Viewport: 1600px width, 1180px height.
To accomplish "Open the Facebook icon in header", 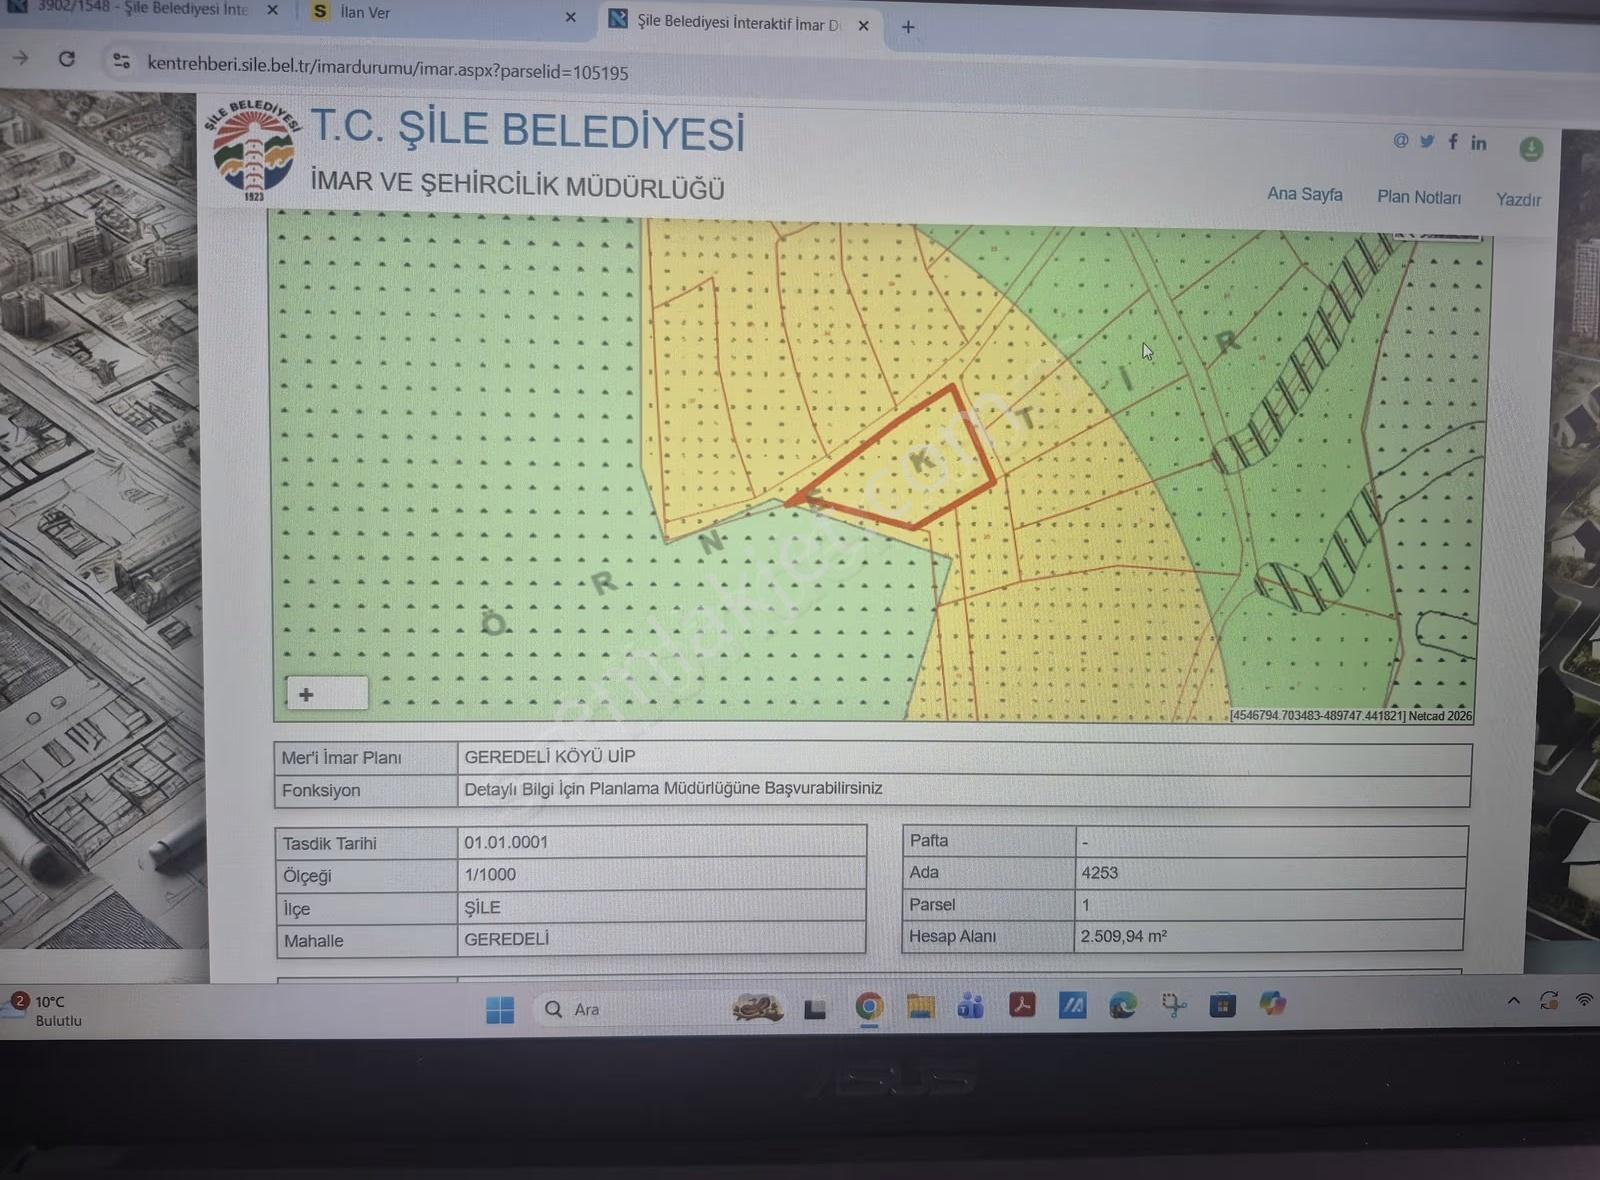I will [x=1453, y=142].
